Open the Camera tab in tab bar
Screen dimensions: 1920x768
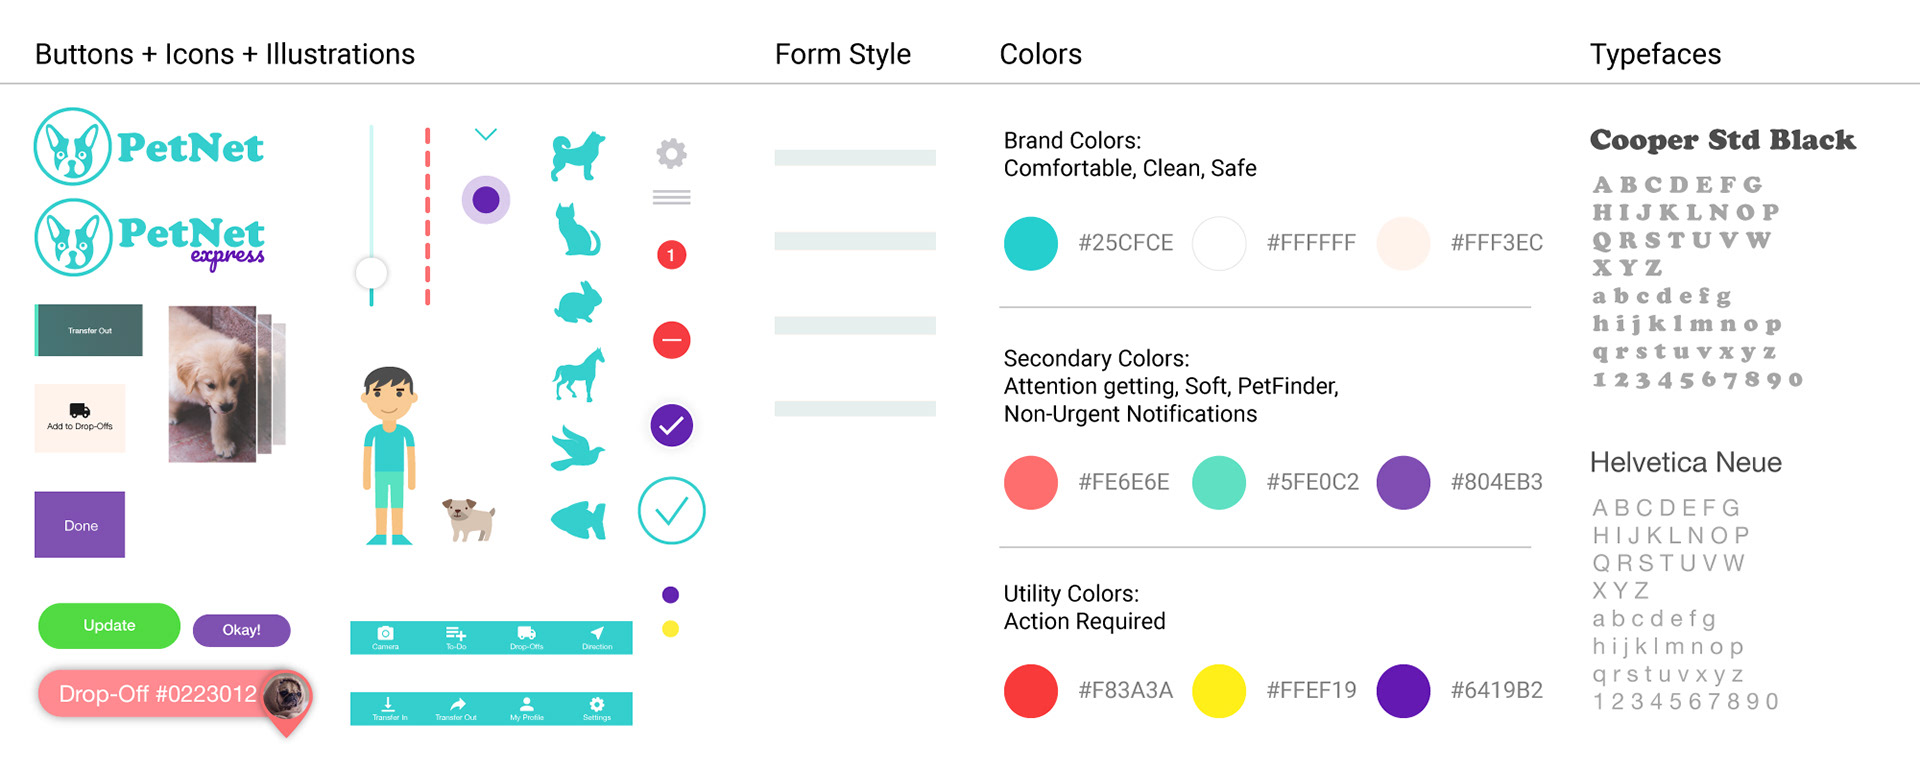pyautogui.click(x=385, y=638)
